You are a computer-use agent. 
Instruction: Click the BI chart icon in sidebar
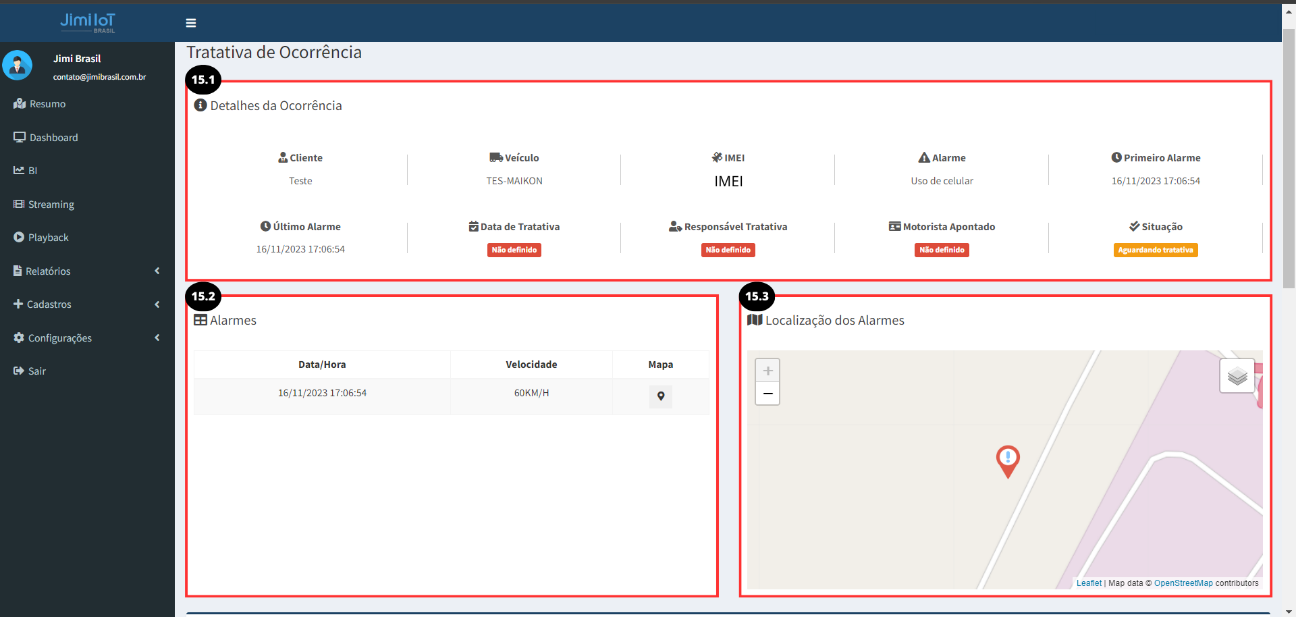pyautogui.click(x=18, y=171)
